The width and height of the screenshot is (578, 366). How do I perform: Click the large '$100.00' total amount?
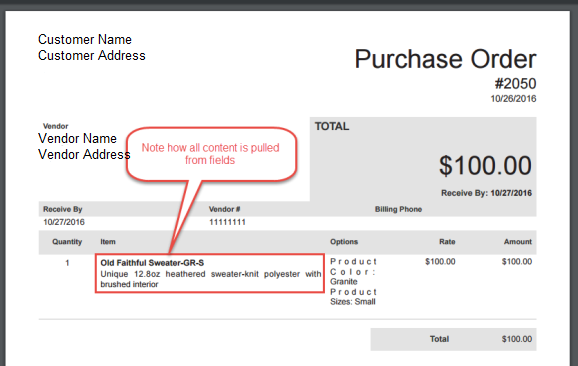coord(485,165)
